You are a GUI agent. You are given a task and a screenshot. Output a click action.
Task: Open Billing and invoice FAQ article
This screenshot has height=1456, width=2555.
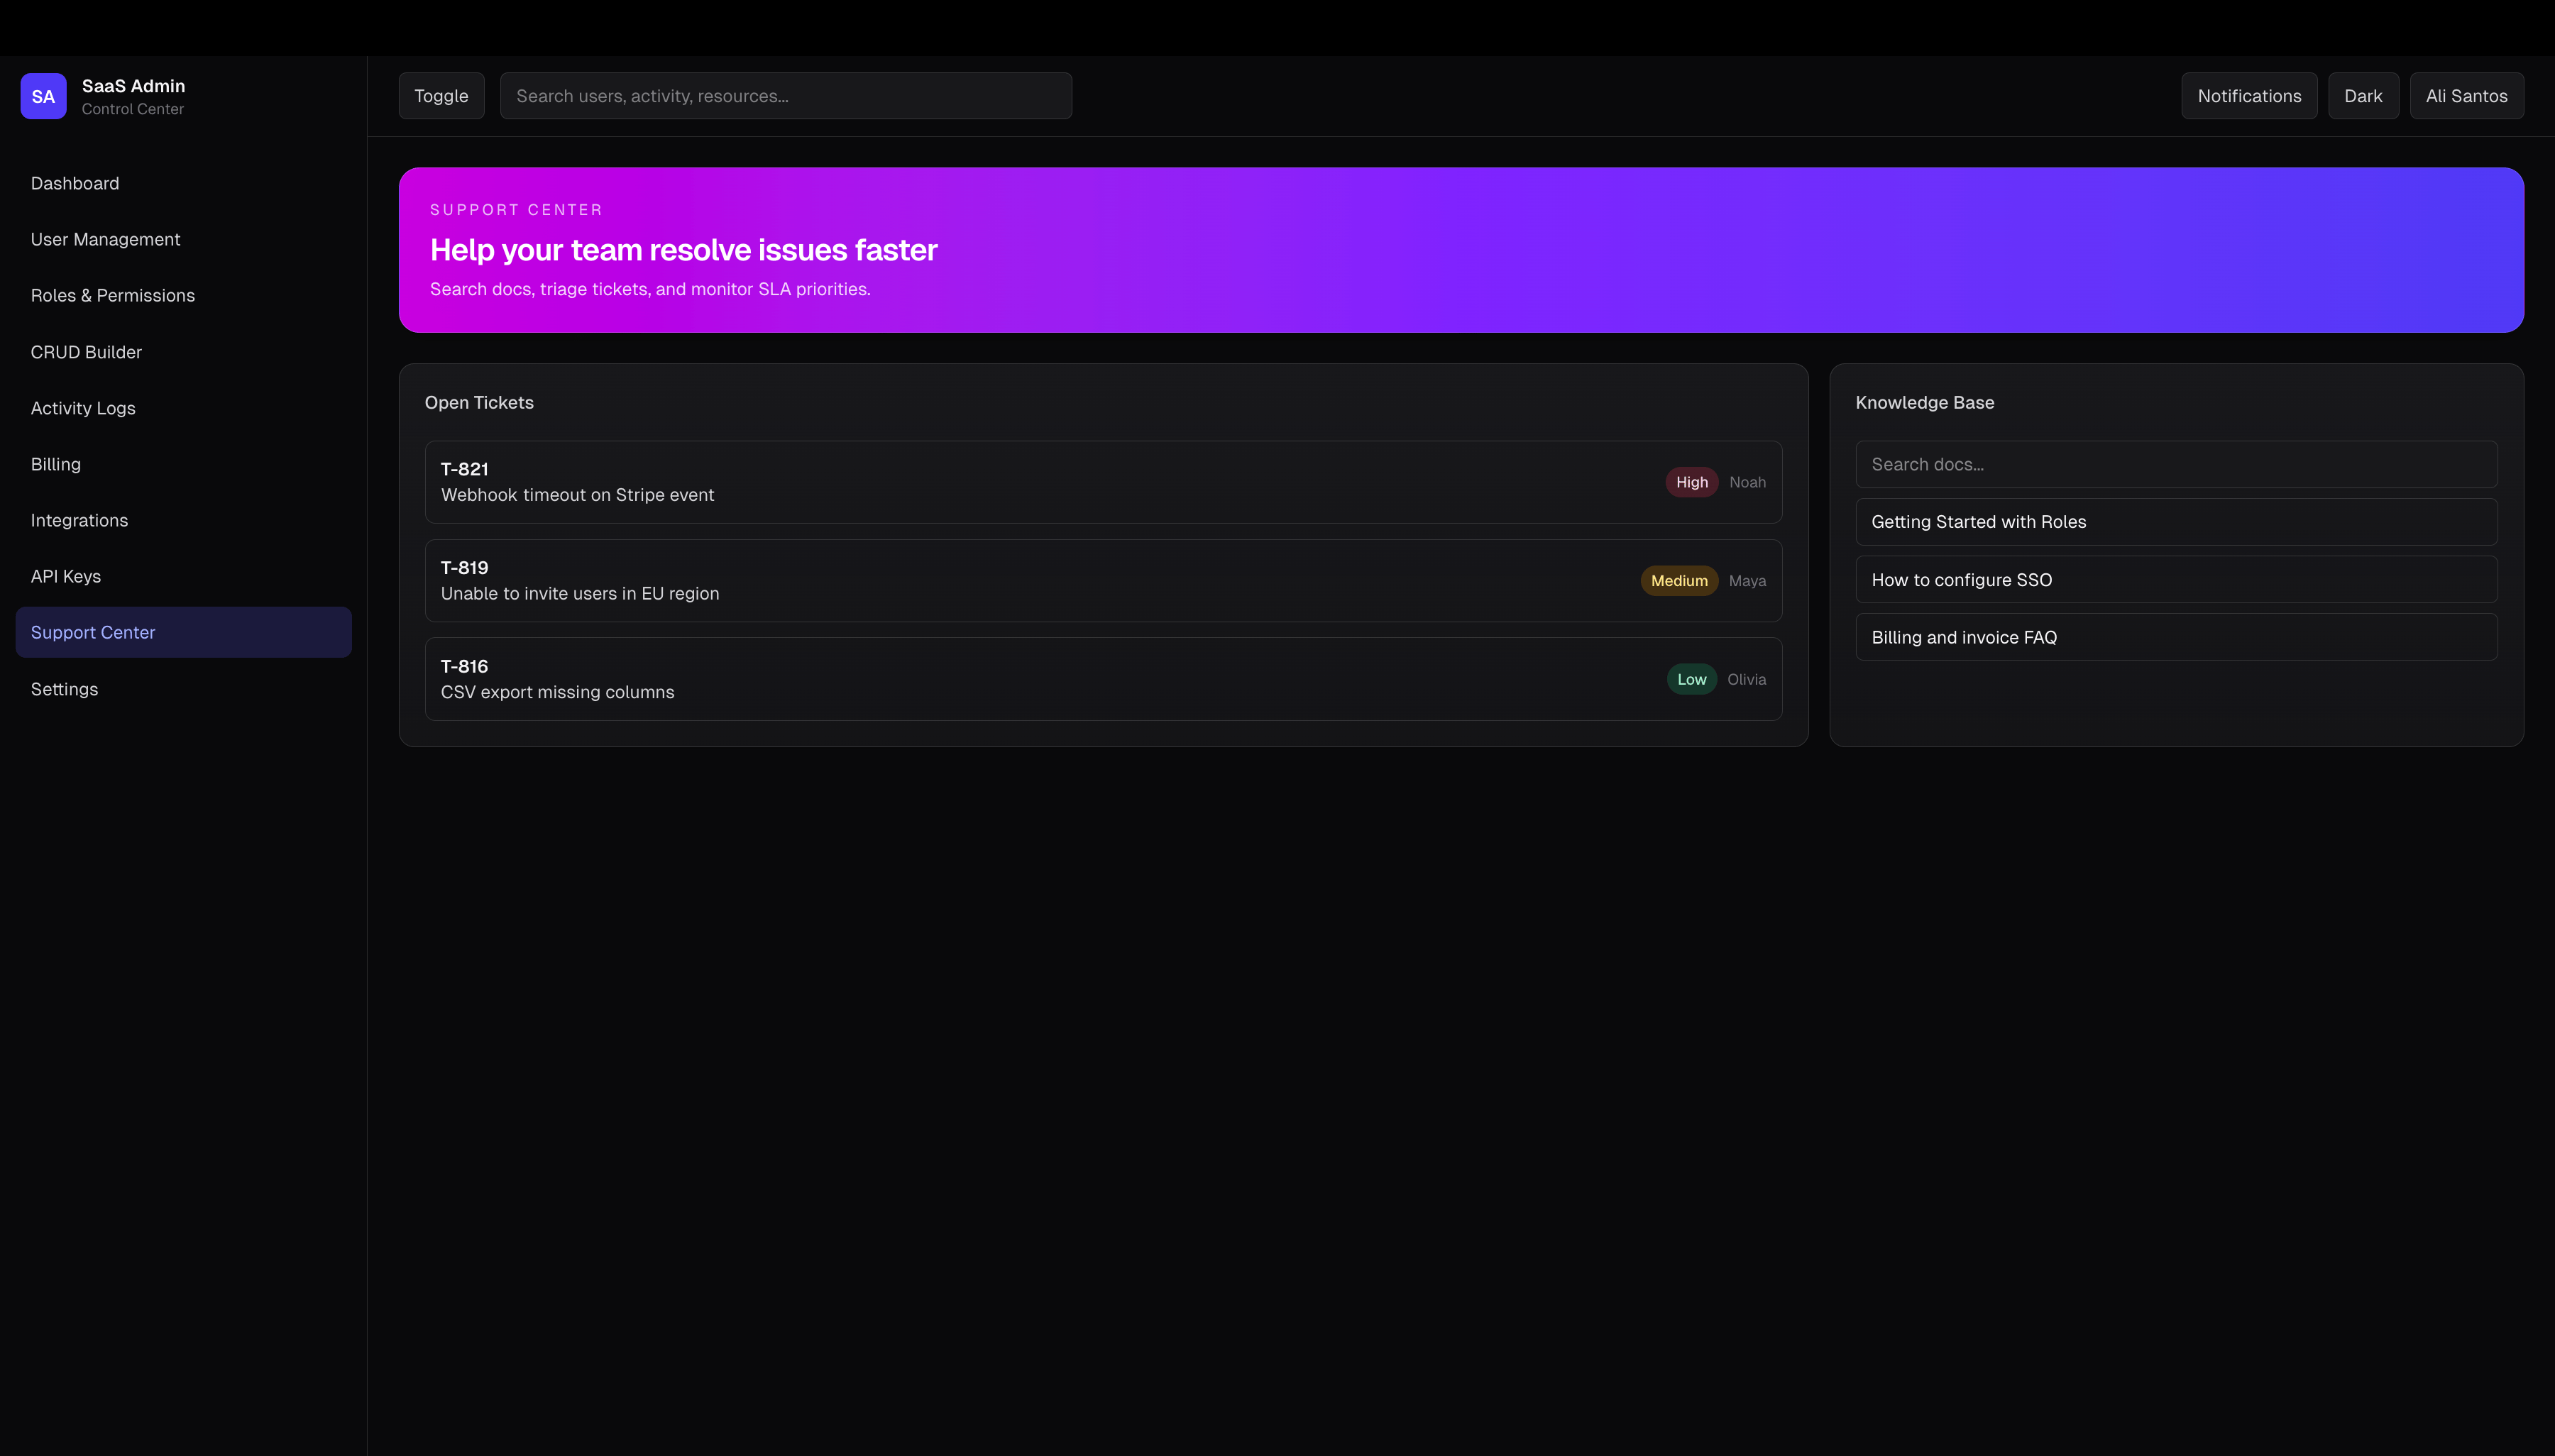coord(2176,637)
